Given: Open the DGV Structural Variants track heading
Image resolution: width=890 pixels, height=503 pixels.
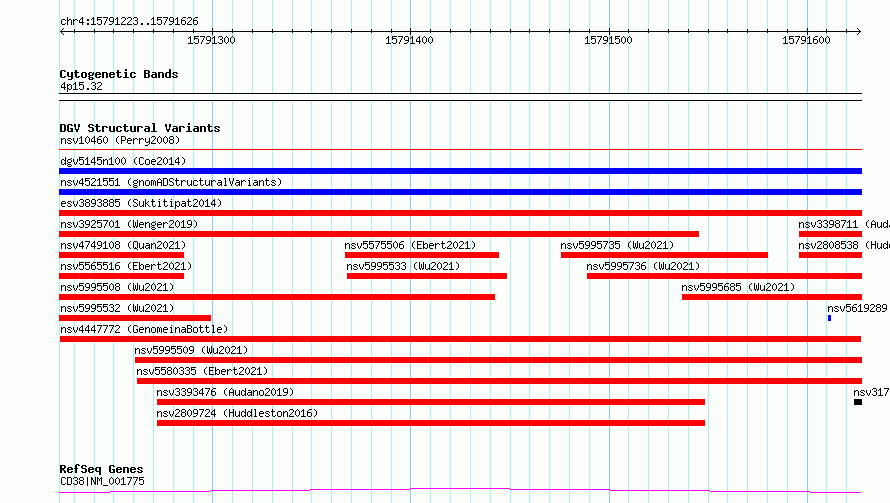Looking at the screenshot, I should (x=140, y=128).
